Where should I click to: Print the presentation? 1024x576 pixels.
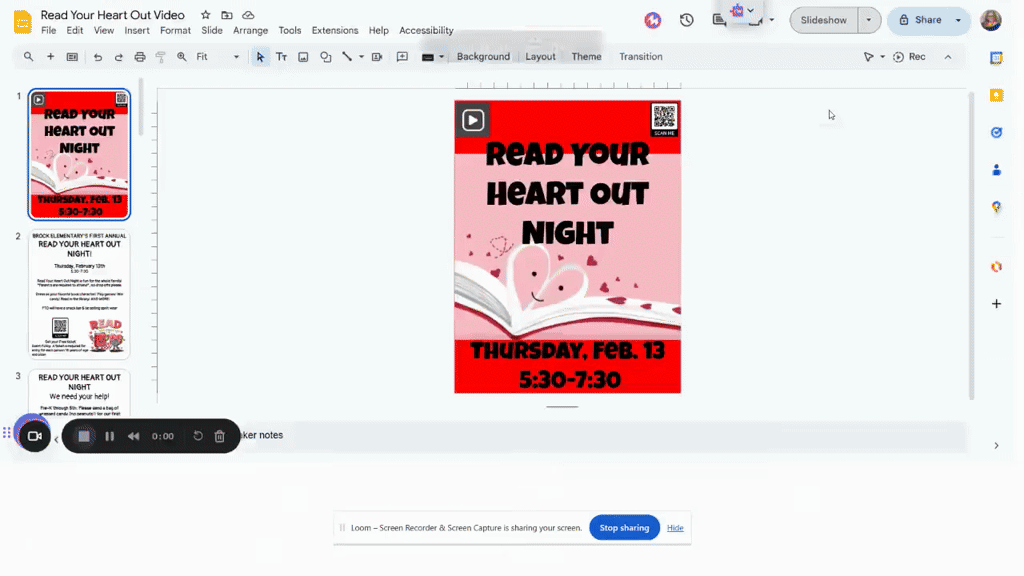click(x=140, y=57)
